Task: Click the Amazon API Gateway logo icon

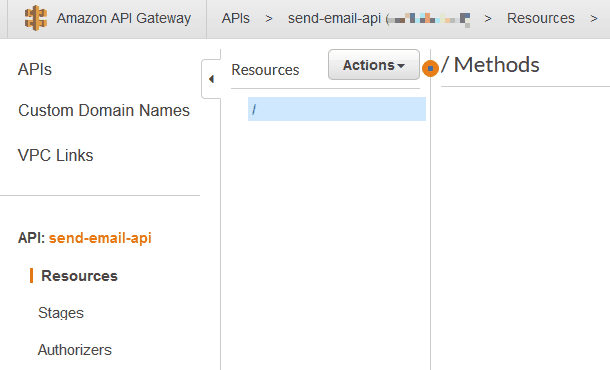Action: (36, 18)
